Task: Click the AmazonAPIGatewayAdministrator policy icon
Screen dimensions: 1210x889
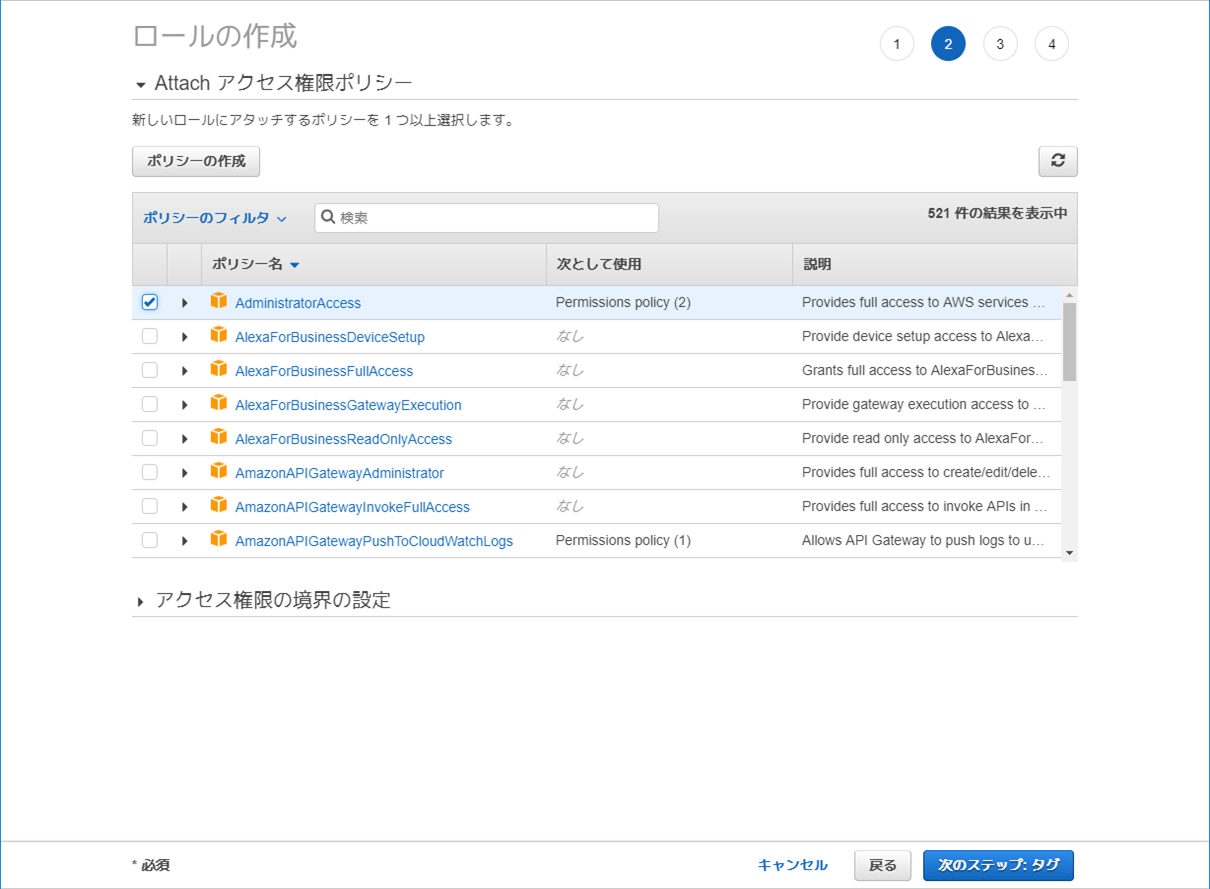Action: 219,472
